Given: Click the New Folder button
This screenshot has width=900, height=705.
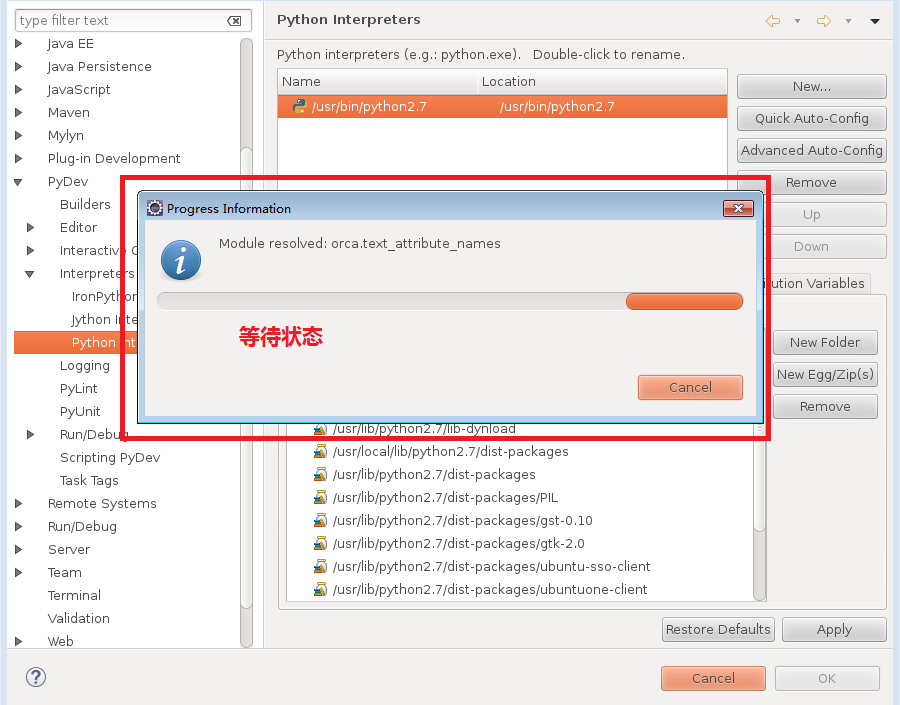Looking at the screenshot, I should pyautogui.click(x=824, y=342).
